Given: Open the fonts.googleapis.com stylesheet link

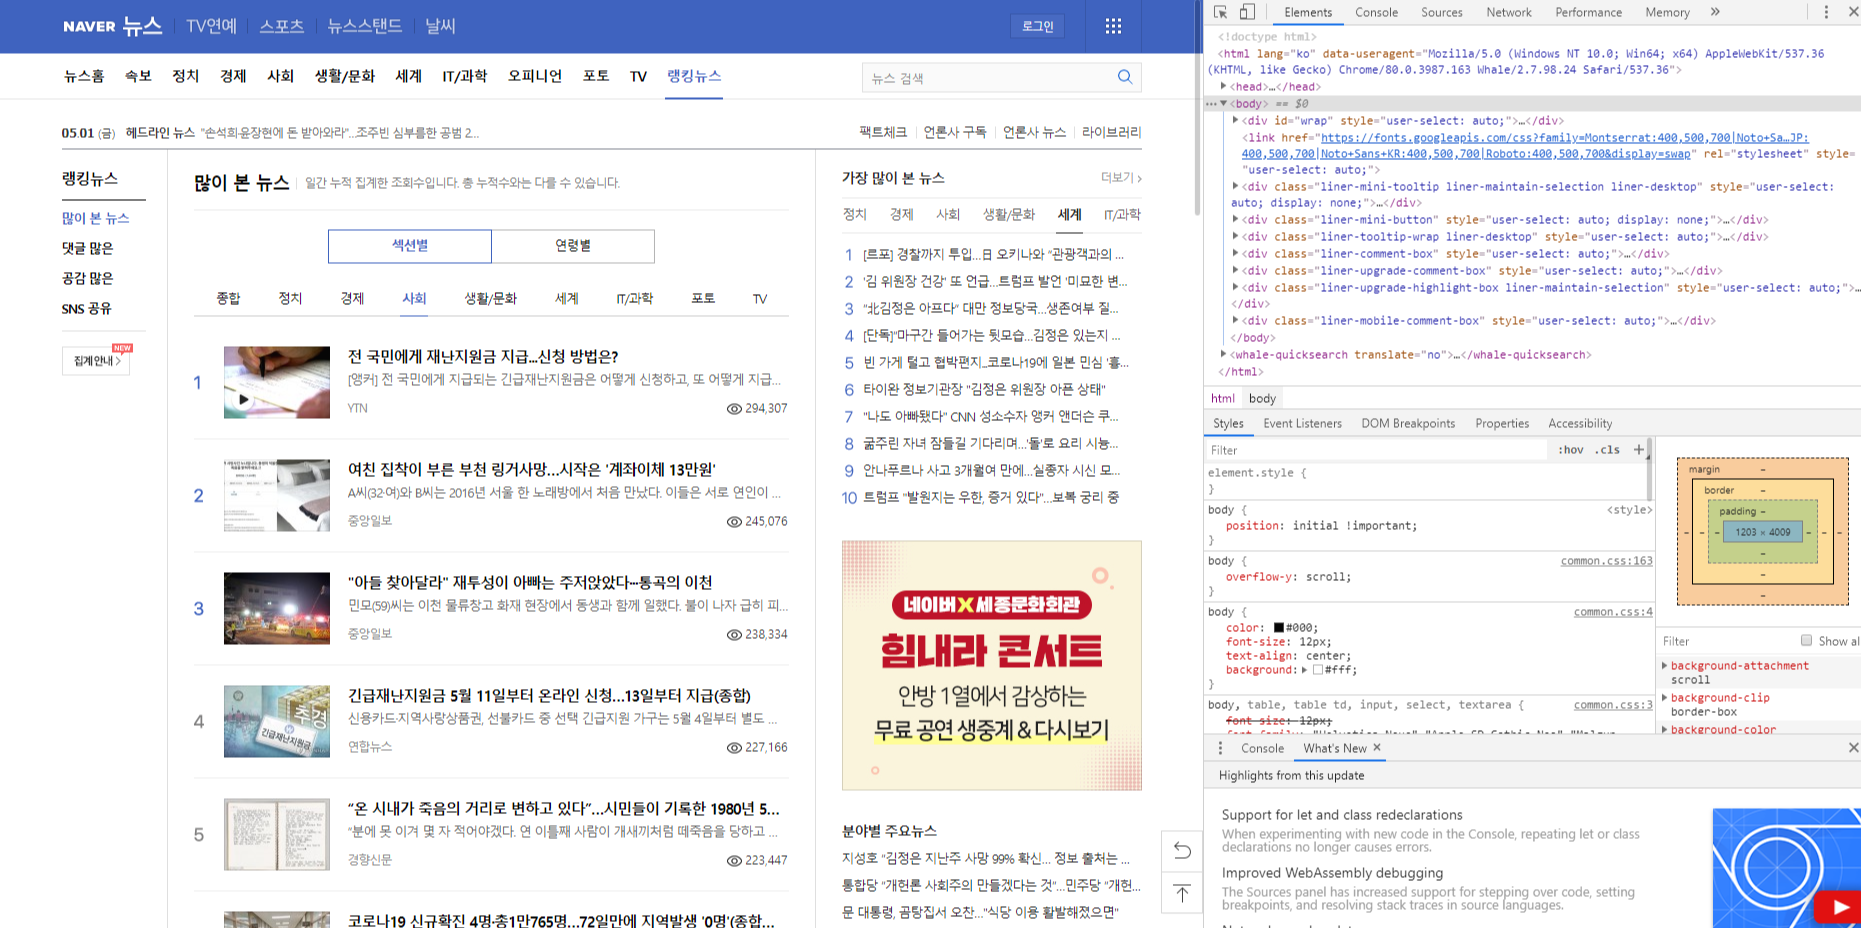Looking at the screenshot, I should tap(1526, 146).
